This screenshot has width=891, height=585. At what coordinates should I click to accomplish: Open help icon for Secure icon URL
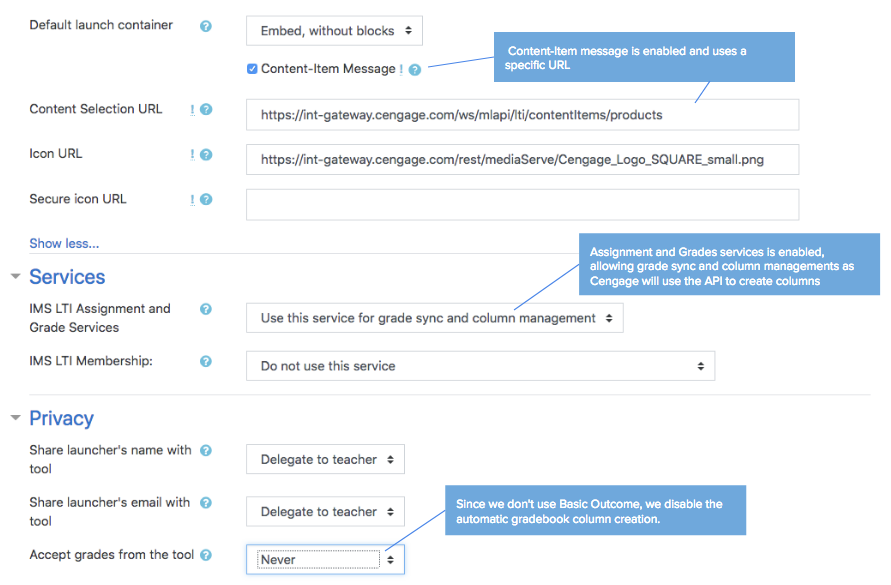pyautogui.click(x=206, y=199)
